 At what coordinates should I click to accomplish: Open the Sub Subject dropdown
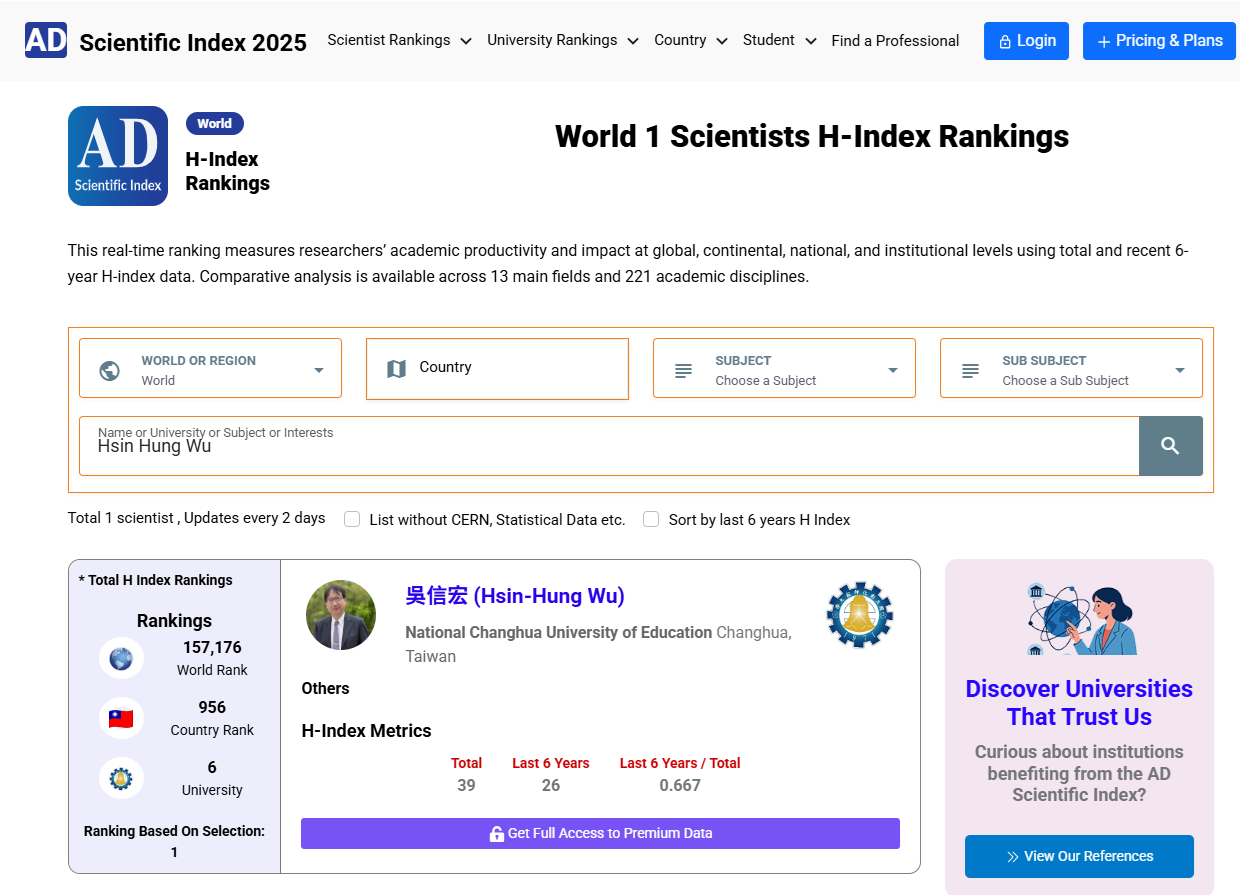pos(1071,369)
